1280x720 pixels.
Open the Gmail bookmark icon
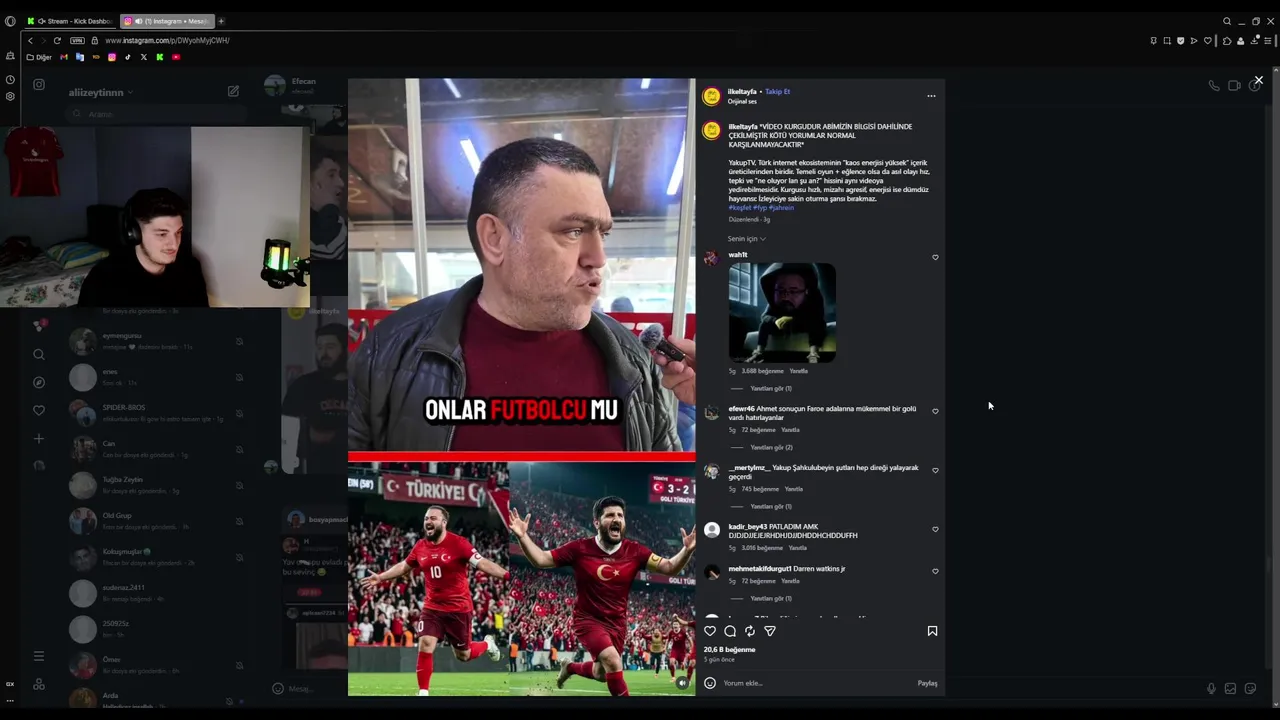(x=64, y=57)
